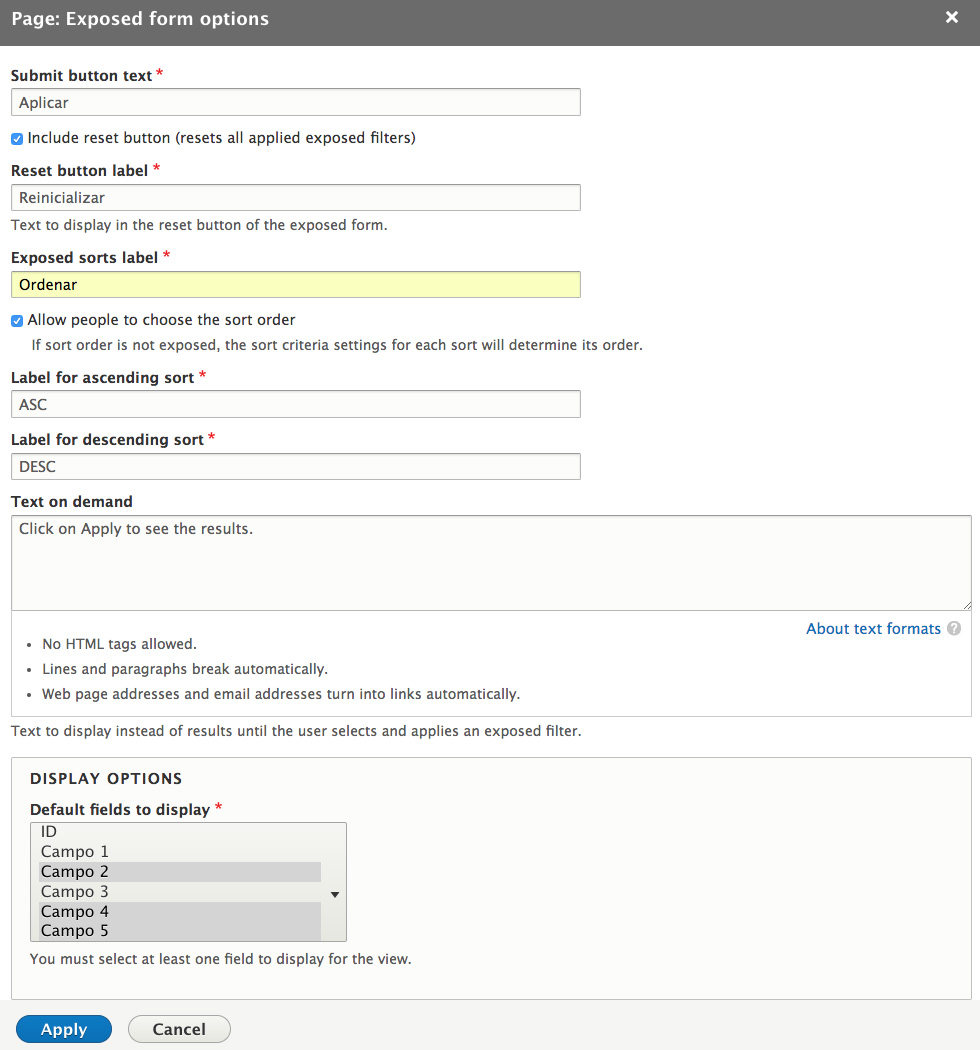Close the Exposed form options dialog
The width and height of the screenshot is (980, 1050).
(951, 17)
